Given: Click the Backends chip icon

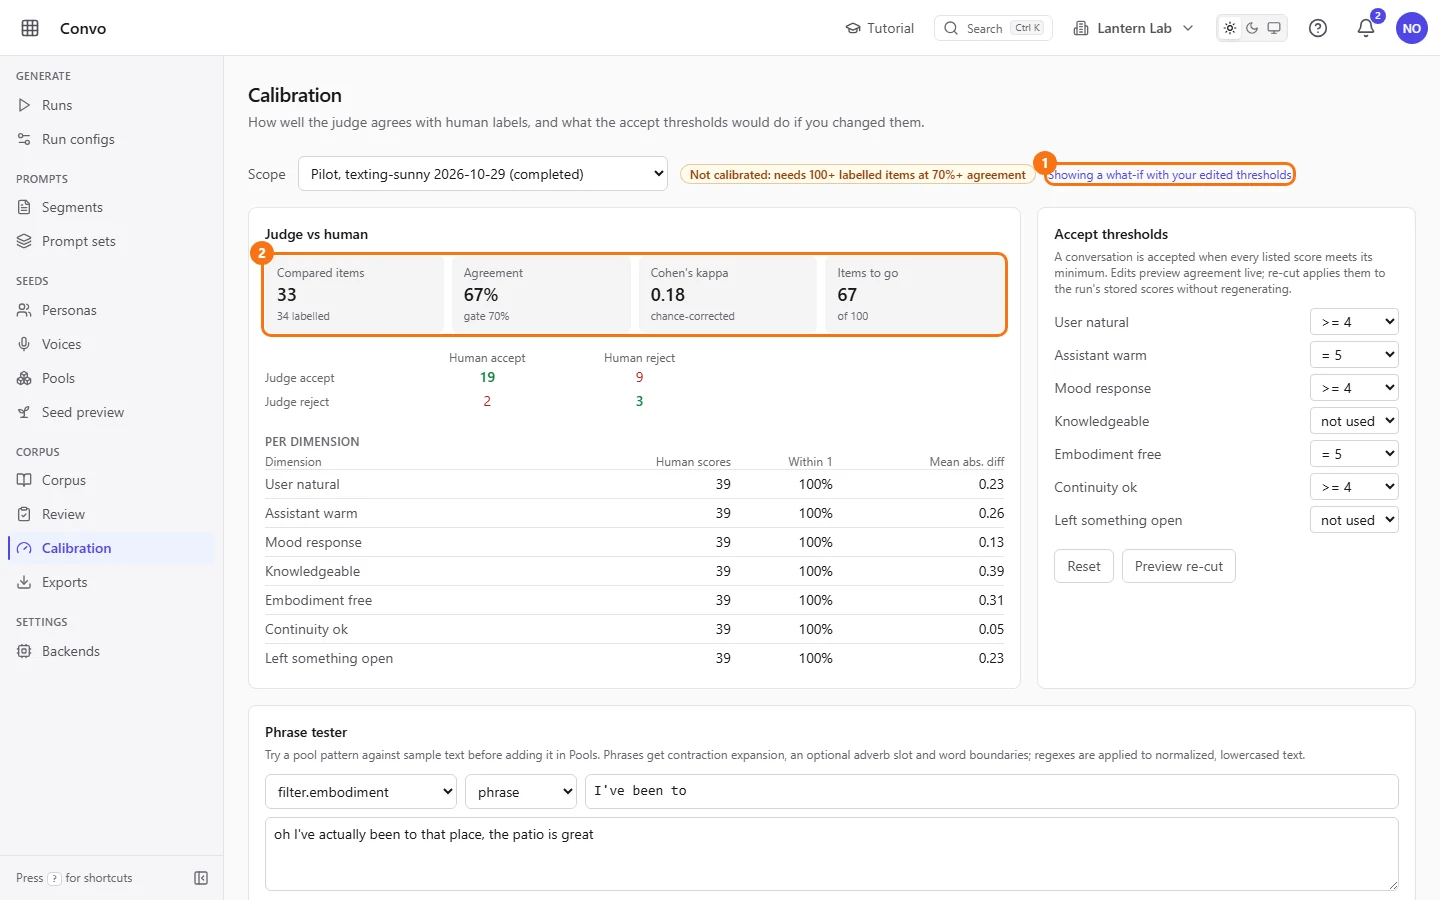Looking at the screenshot, I should [24, 651].
